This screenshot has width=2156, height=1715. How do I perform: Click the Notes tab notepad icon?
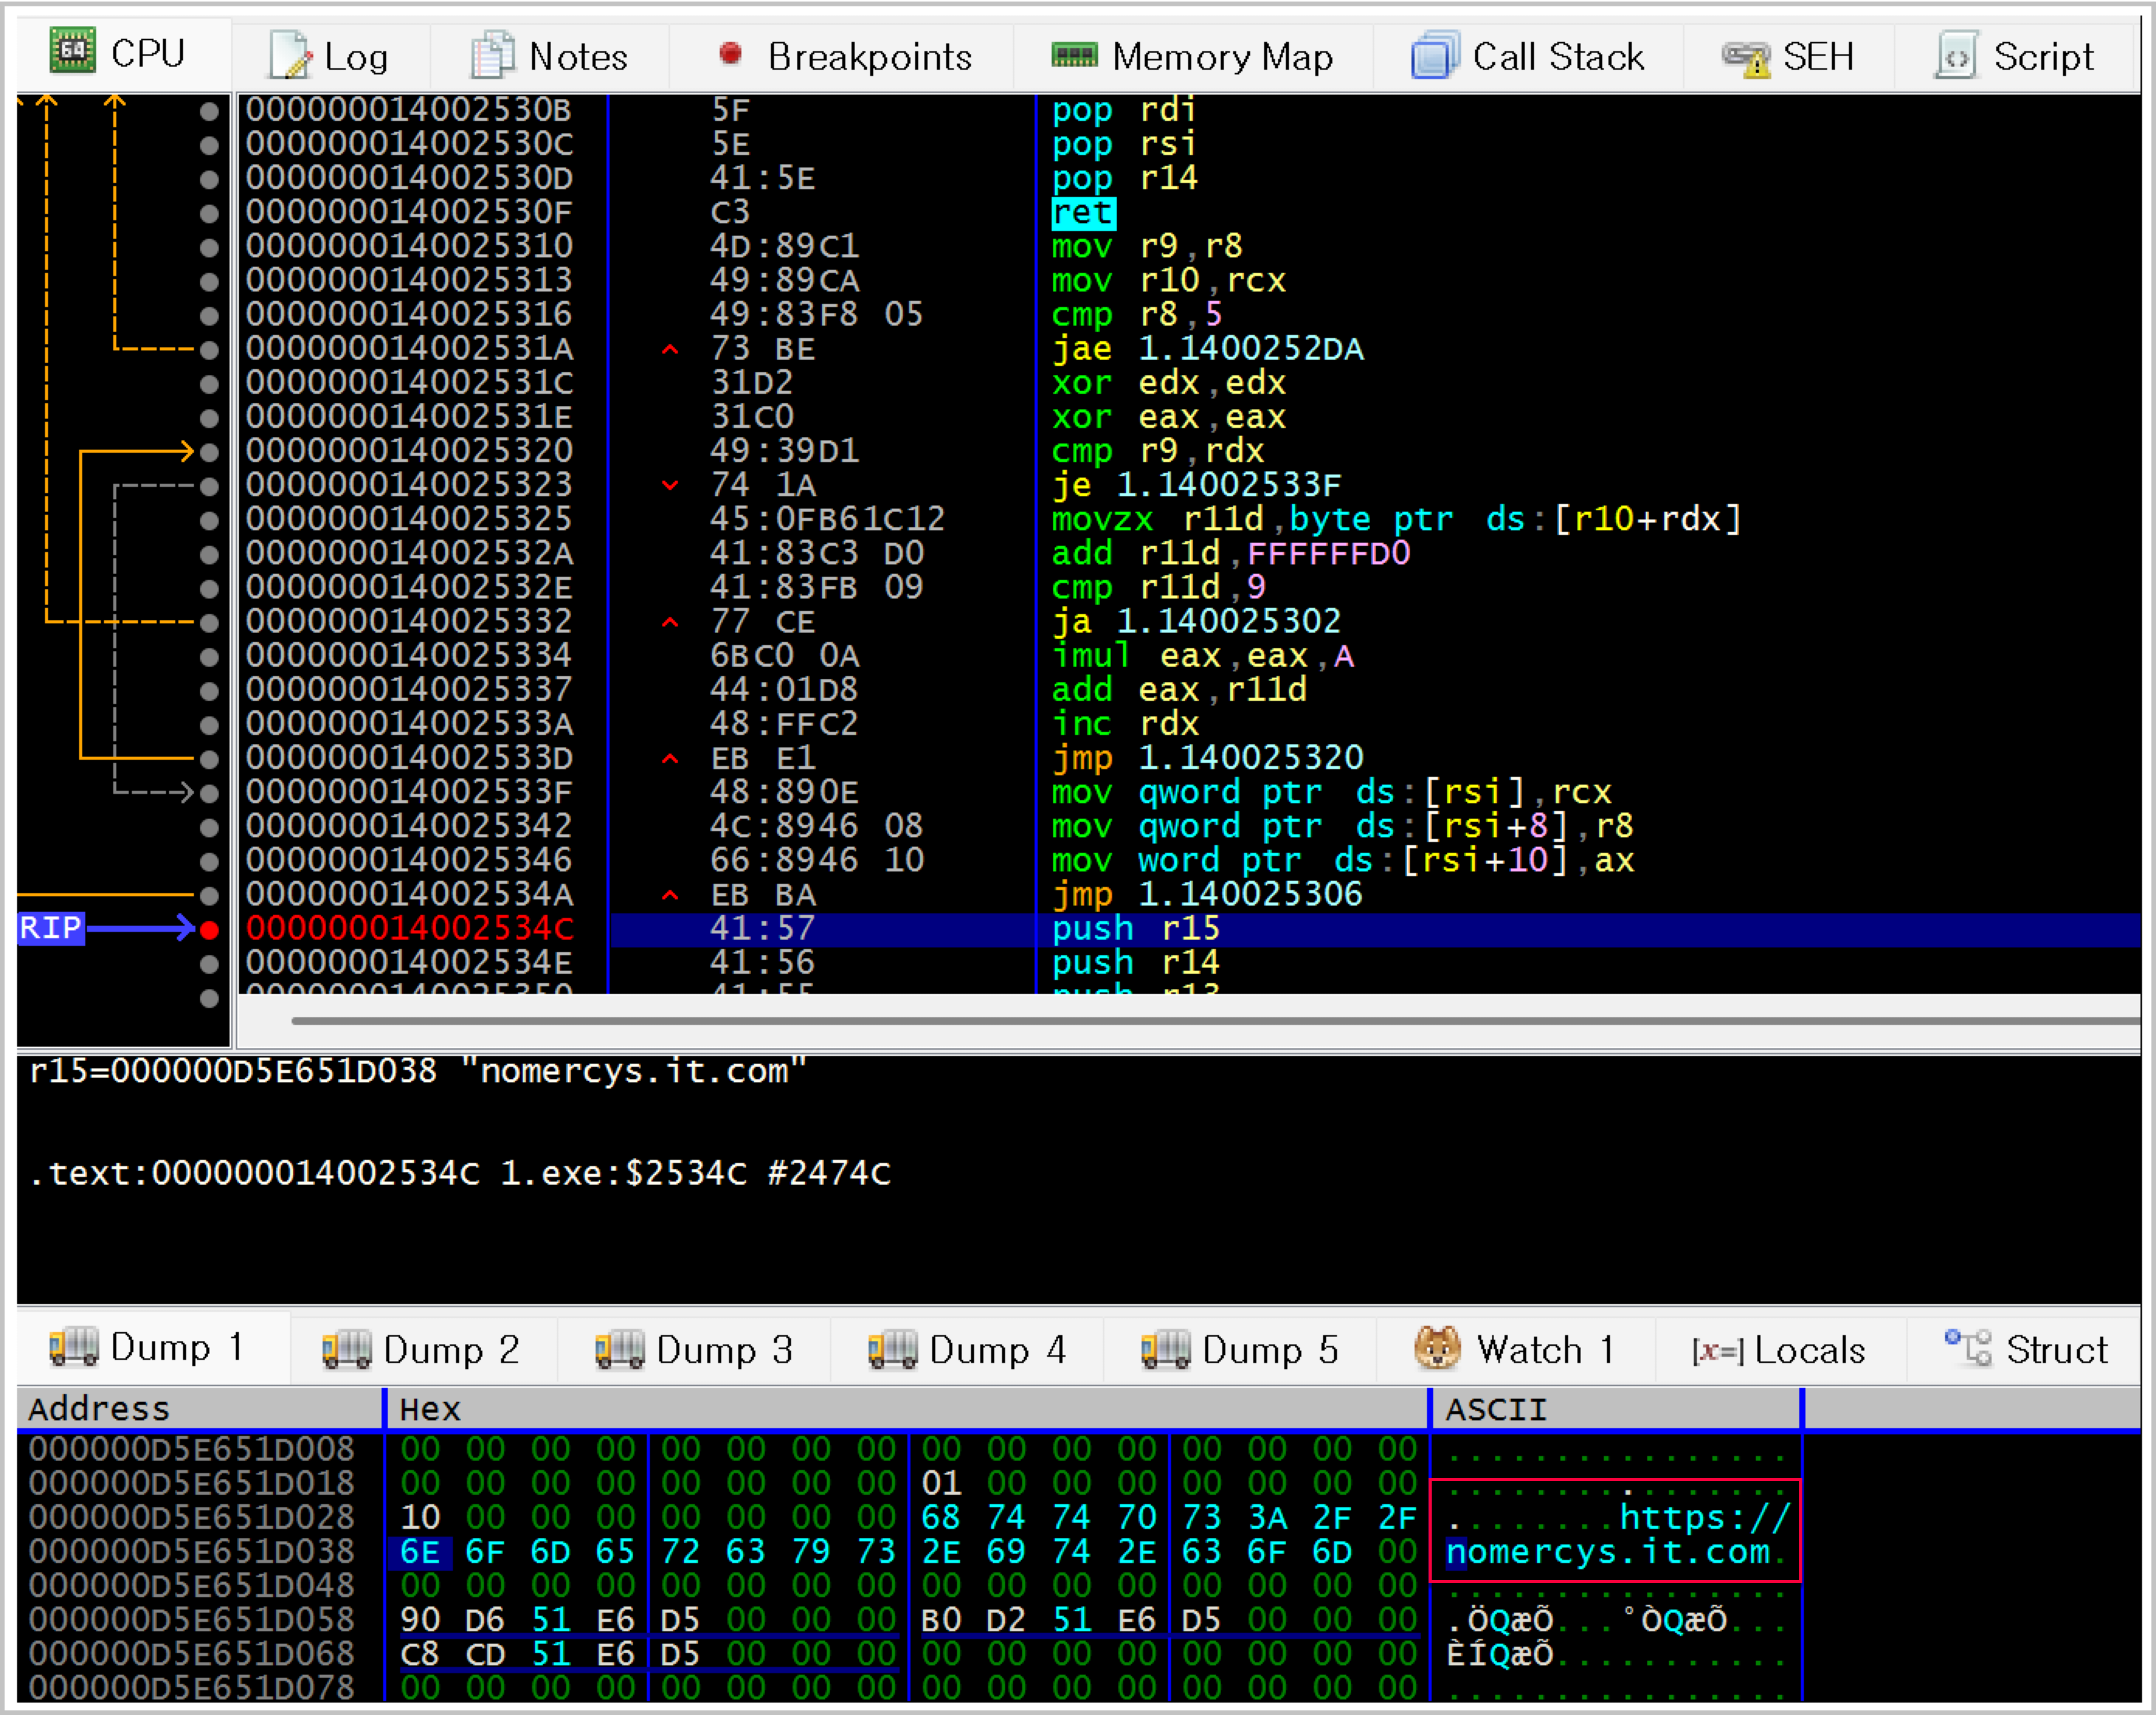[492, 55]
